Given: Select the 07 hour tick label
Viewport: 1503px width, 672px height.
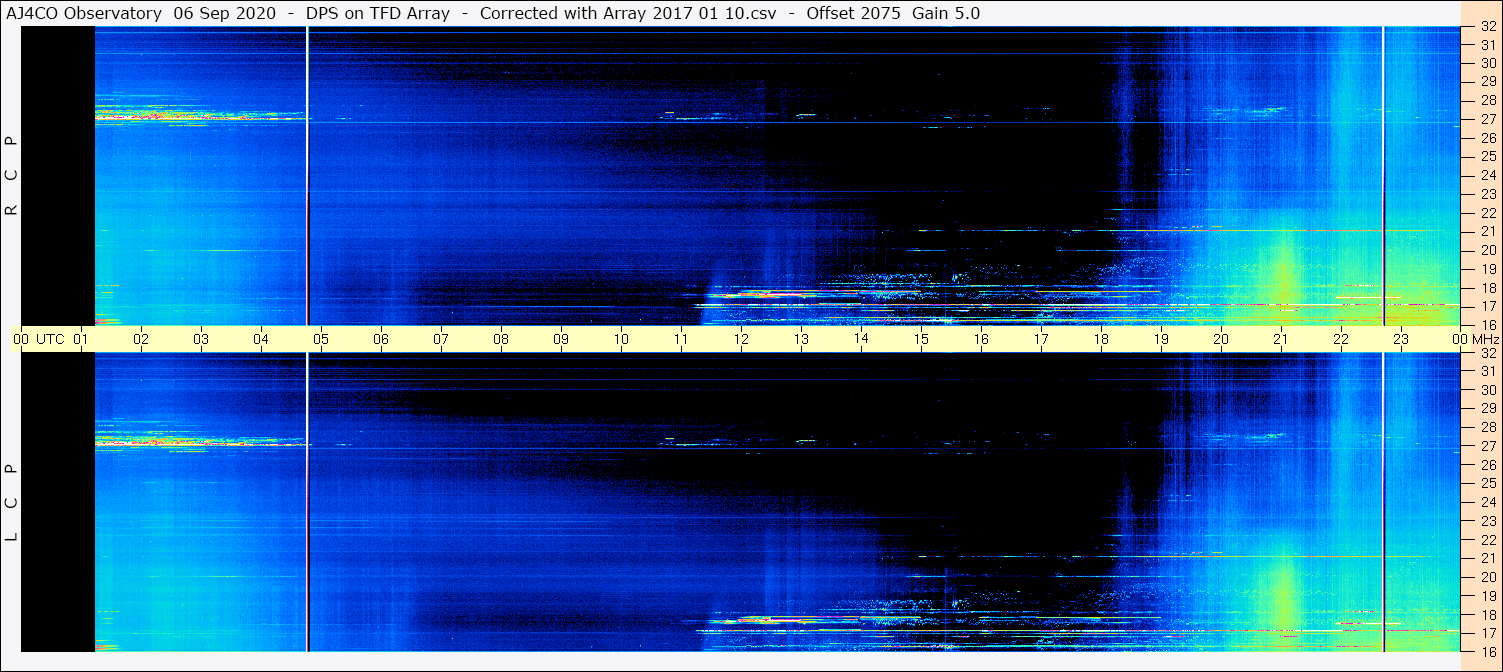Looking at the screenshot, I should click(441, 339).
